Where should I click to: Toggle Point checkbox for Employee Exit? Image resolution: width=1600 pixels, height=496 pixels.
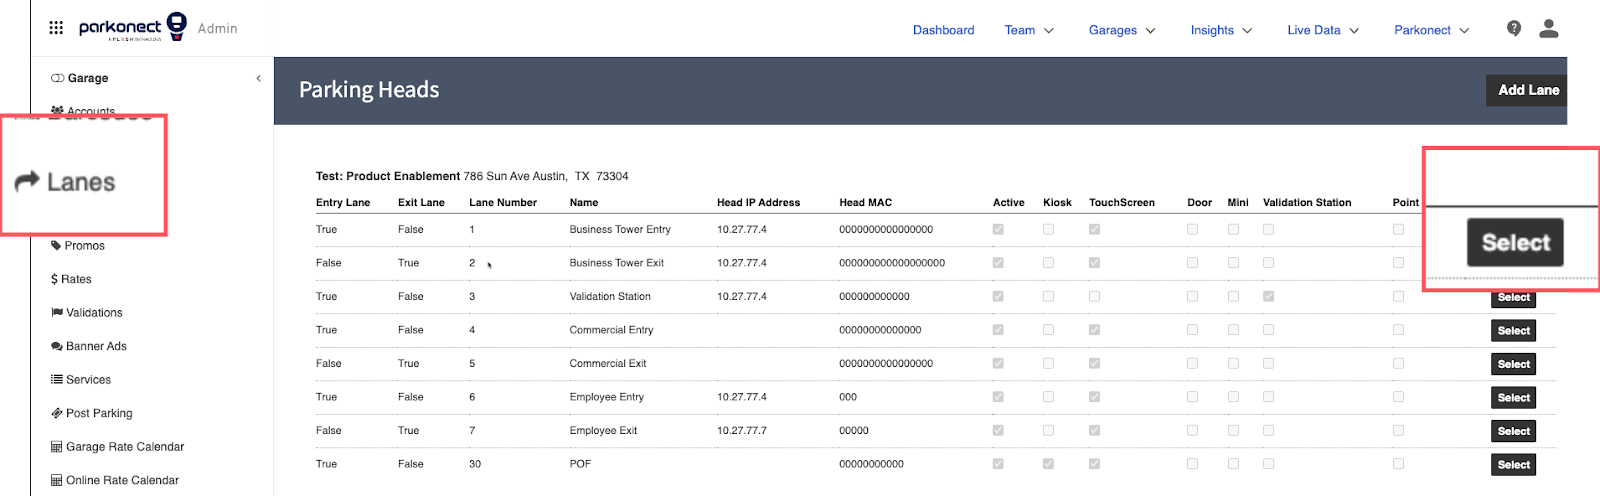point(1398,431)
